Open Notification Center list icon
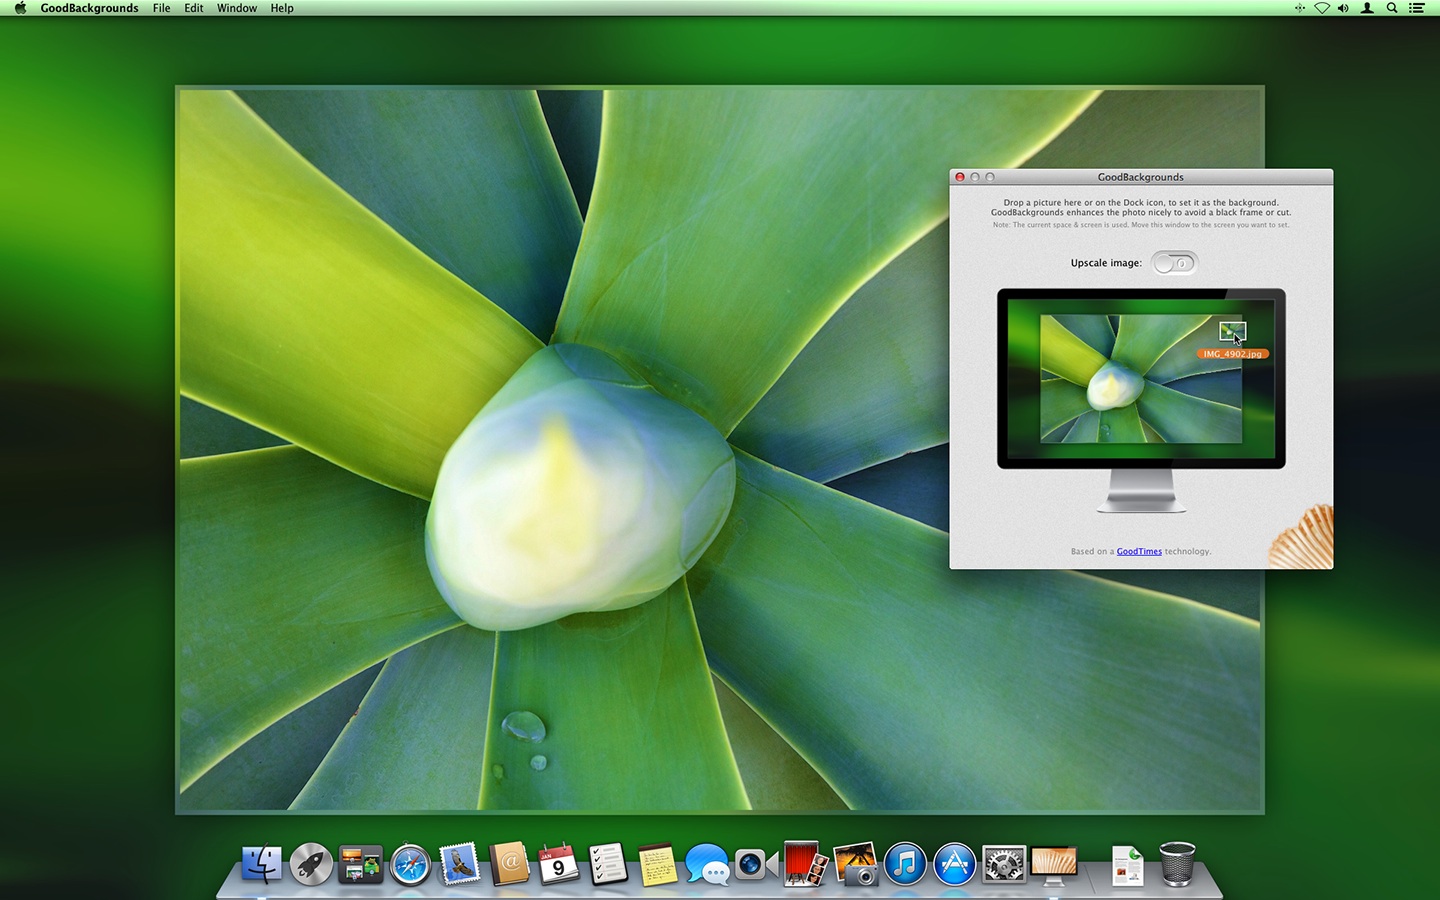 click(x=1416, y=8)
